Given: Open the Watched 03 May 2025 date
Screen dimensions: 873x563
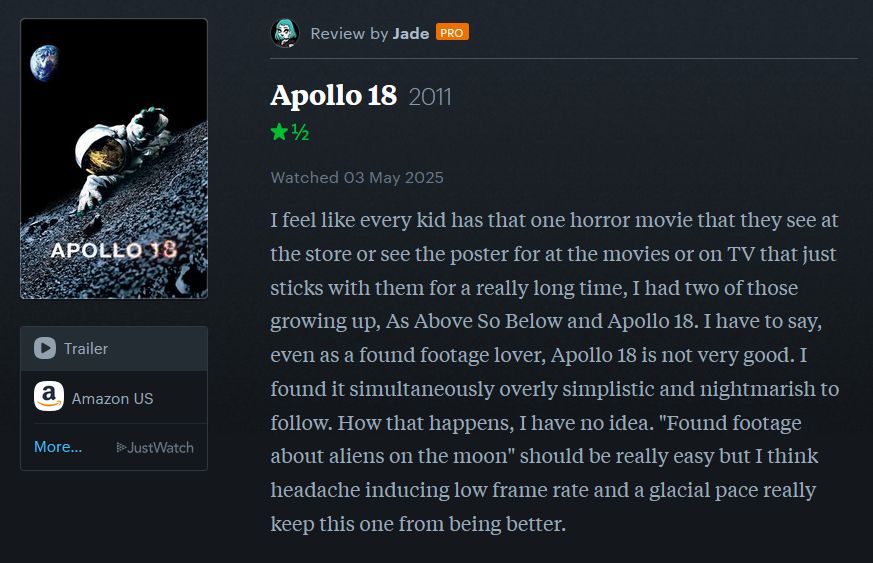Looking at the screenshot, I should click(x=357, y=177).
